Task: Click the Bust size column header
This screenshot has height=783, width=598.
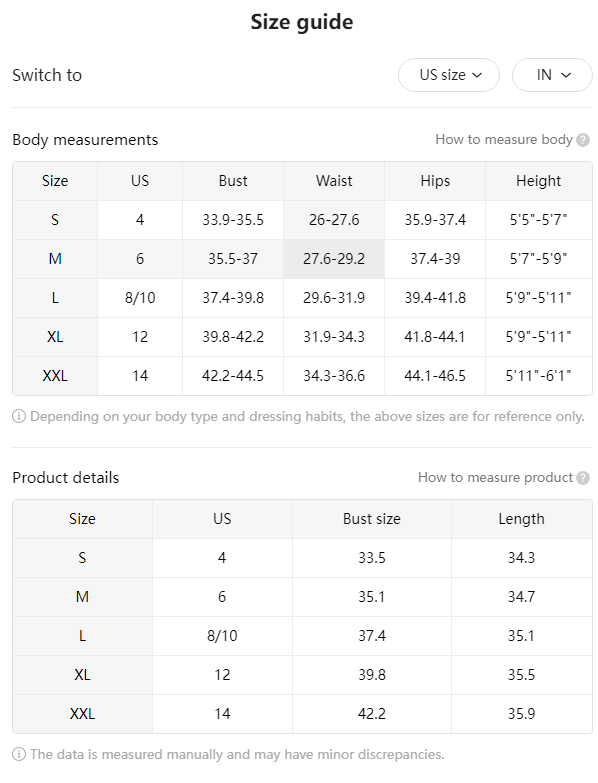Action: pos(372,519)
